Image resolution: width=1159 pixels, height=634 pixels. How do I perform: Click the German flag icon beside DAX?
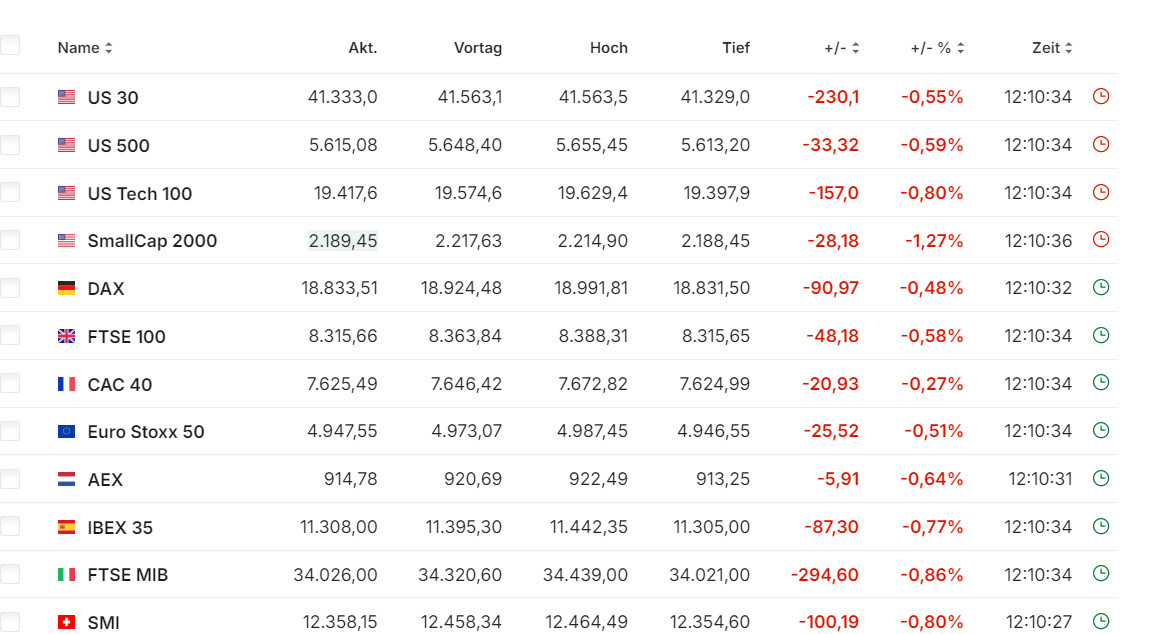click(x=67, y=289)
